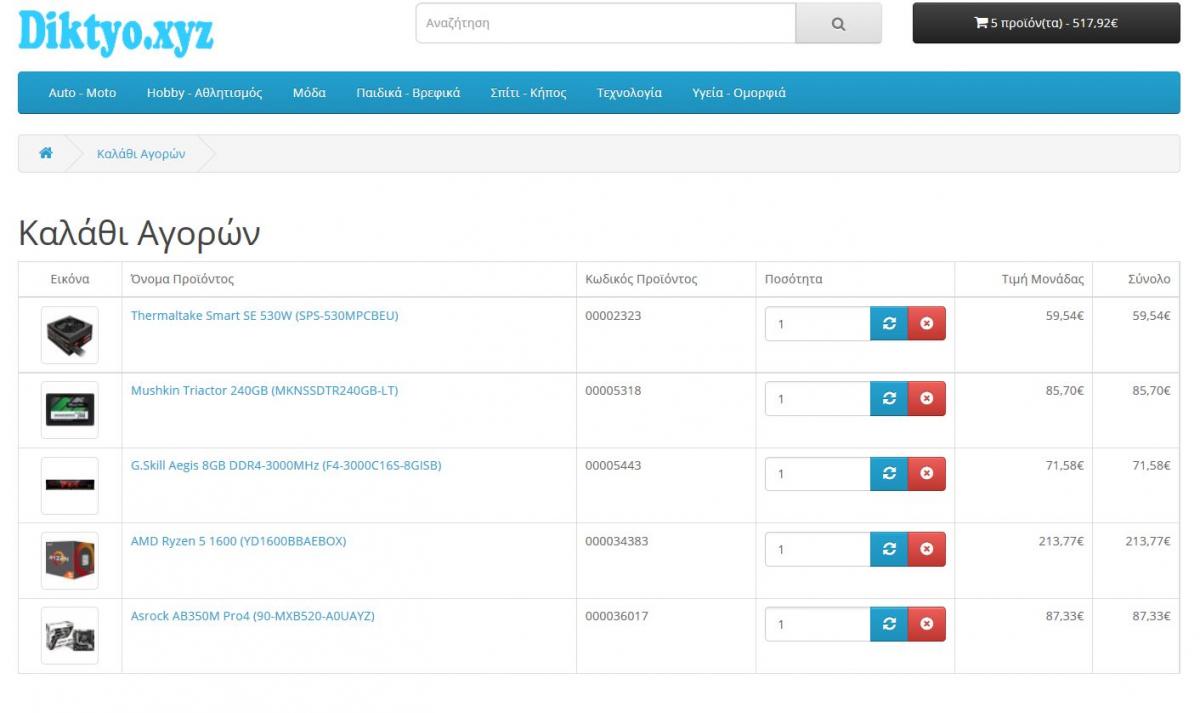This screenshot has width=1200, height=713.
Task: Click the Thermaltake power supply thumbnail
Action: point(70,335)
